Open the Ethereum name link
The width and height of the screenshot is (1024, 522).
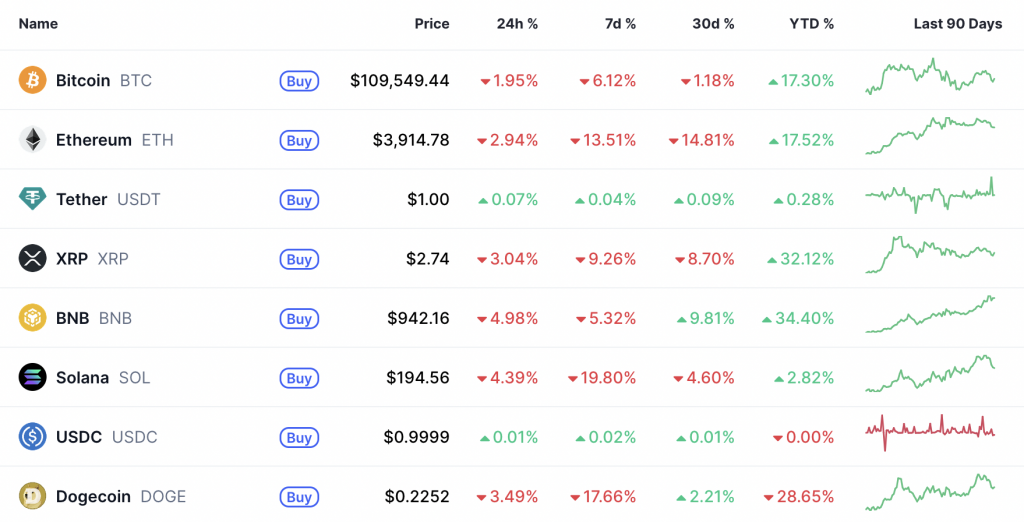click(94, 140)
